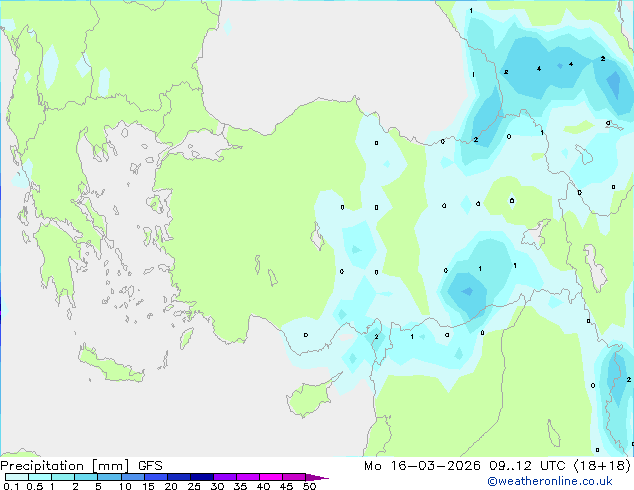Click the island of Cyprus on map

(311, 397)
